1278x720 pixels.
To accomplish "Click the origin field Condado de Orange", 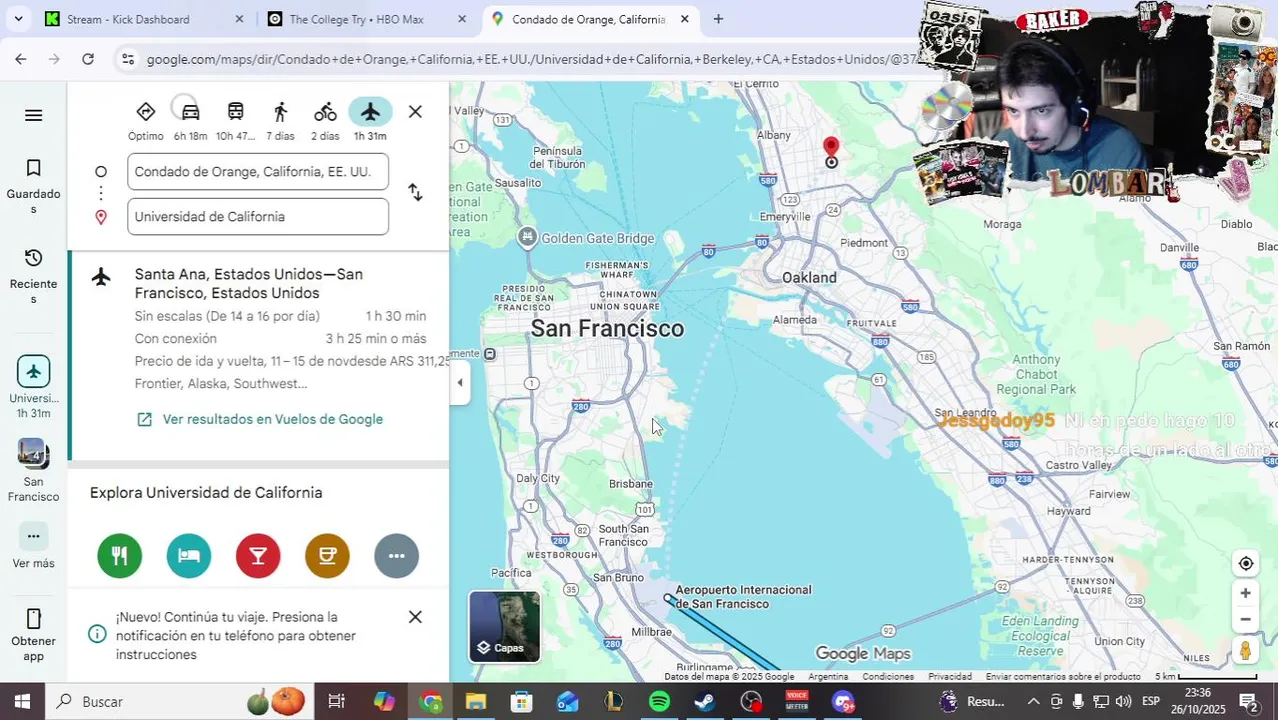I will (x=258, y=172).
